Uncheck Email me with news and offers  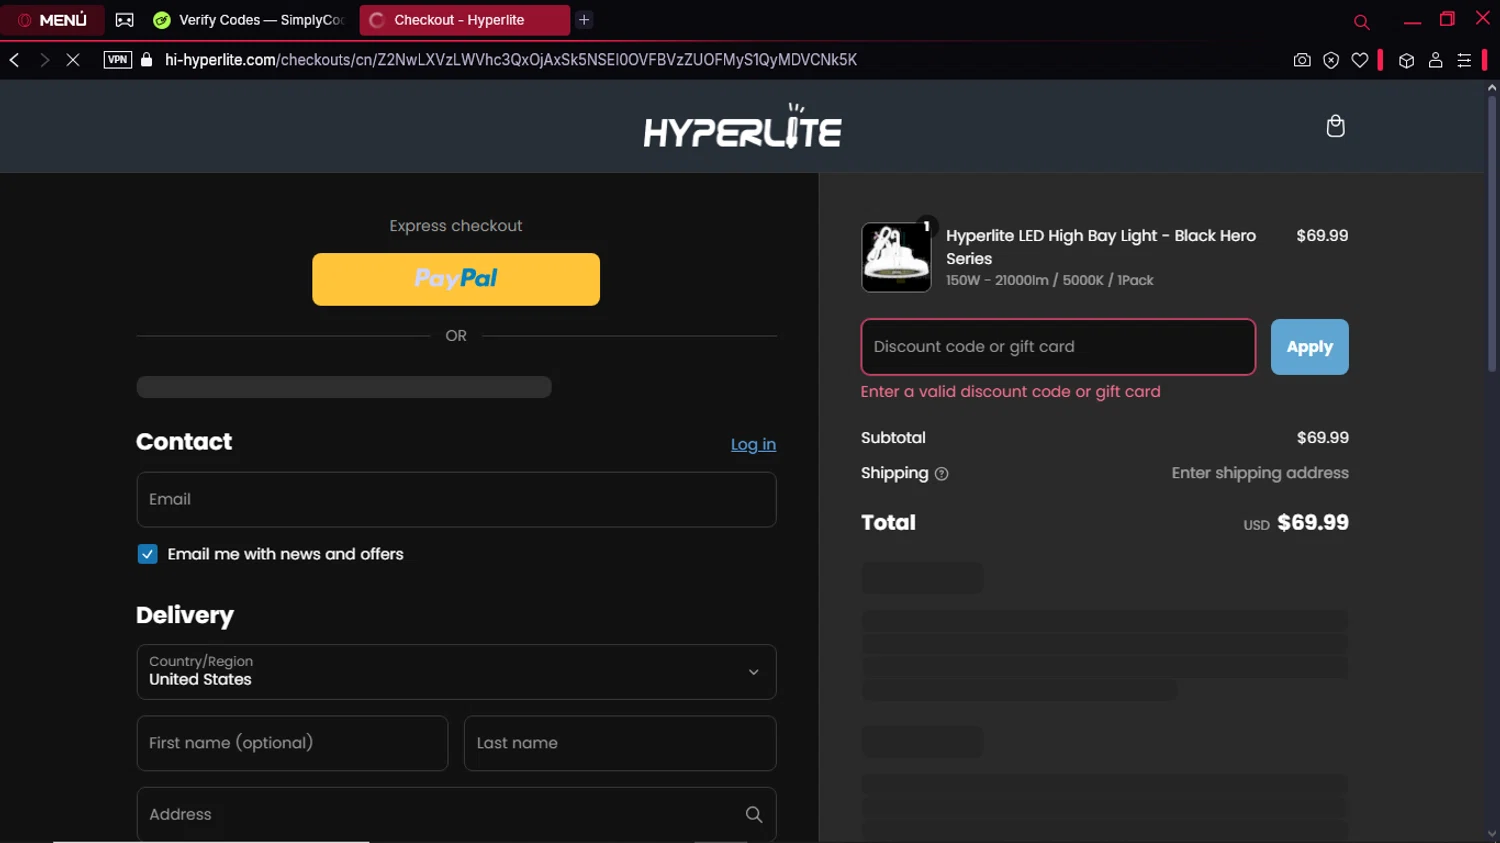point(147,554)
